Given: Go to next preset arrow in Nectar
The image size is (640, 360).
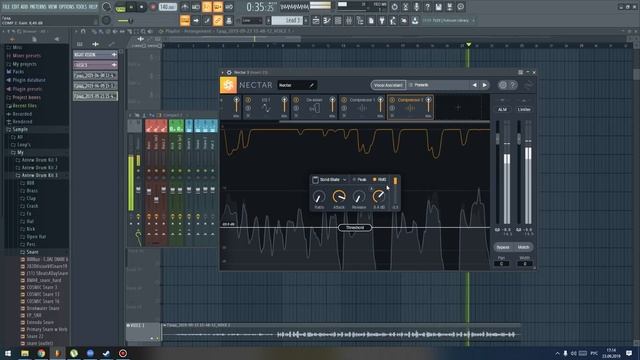Looking at the screenshot, I should click(484, 85).
